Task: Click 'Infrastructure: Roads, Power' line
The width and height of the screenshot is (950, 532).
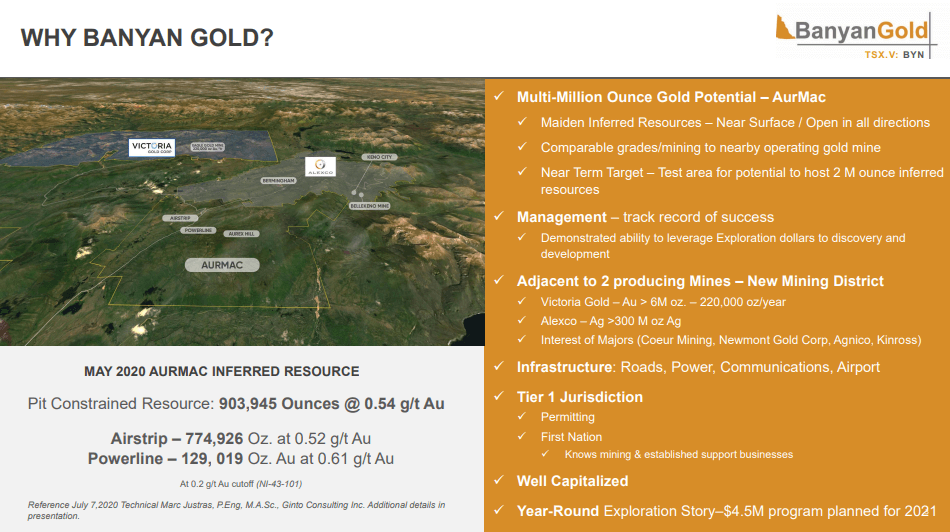Action: tap(698, 367)
